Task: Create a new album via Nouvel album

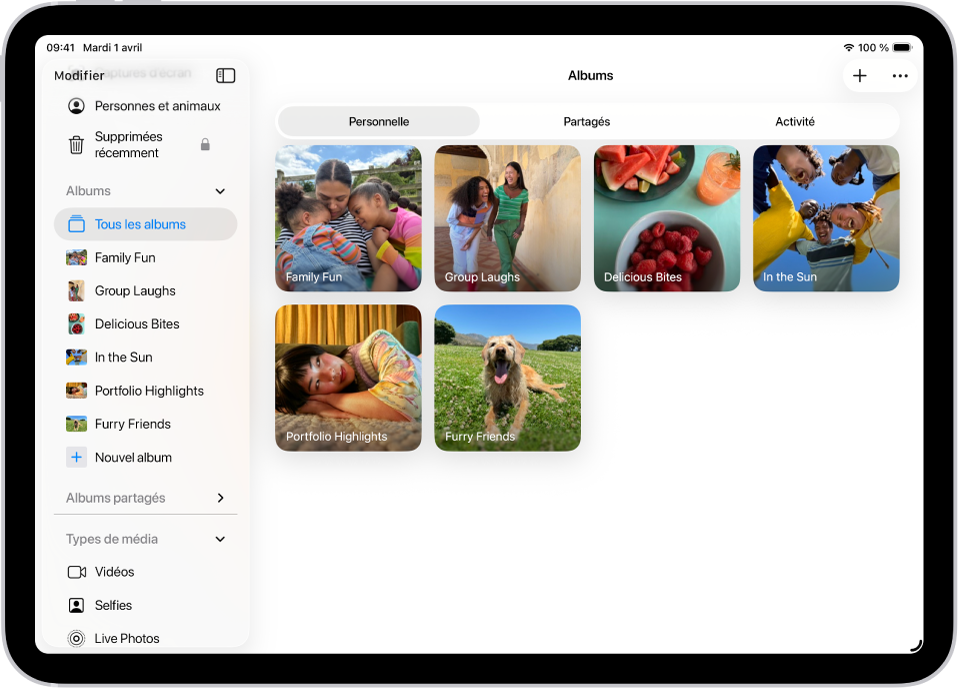Action: click(x=131, y=457)
